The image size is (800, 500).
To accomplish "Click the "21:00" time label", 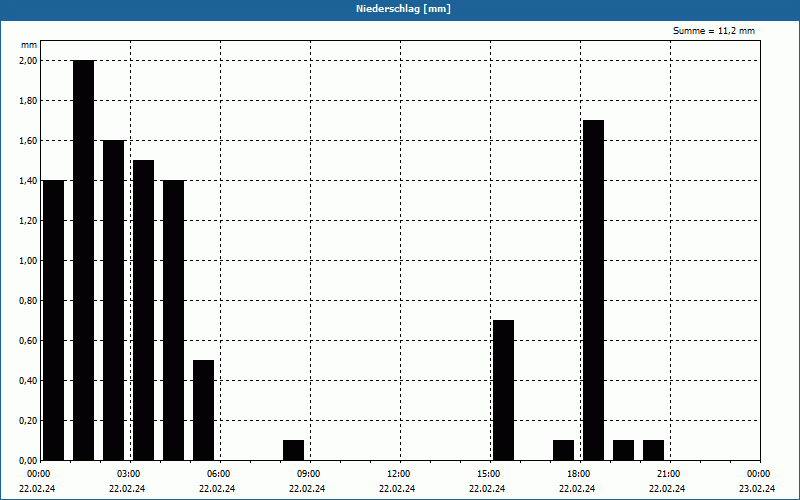I will tap(669, 474).
